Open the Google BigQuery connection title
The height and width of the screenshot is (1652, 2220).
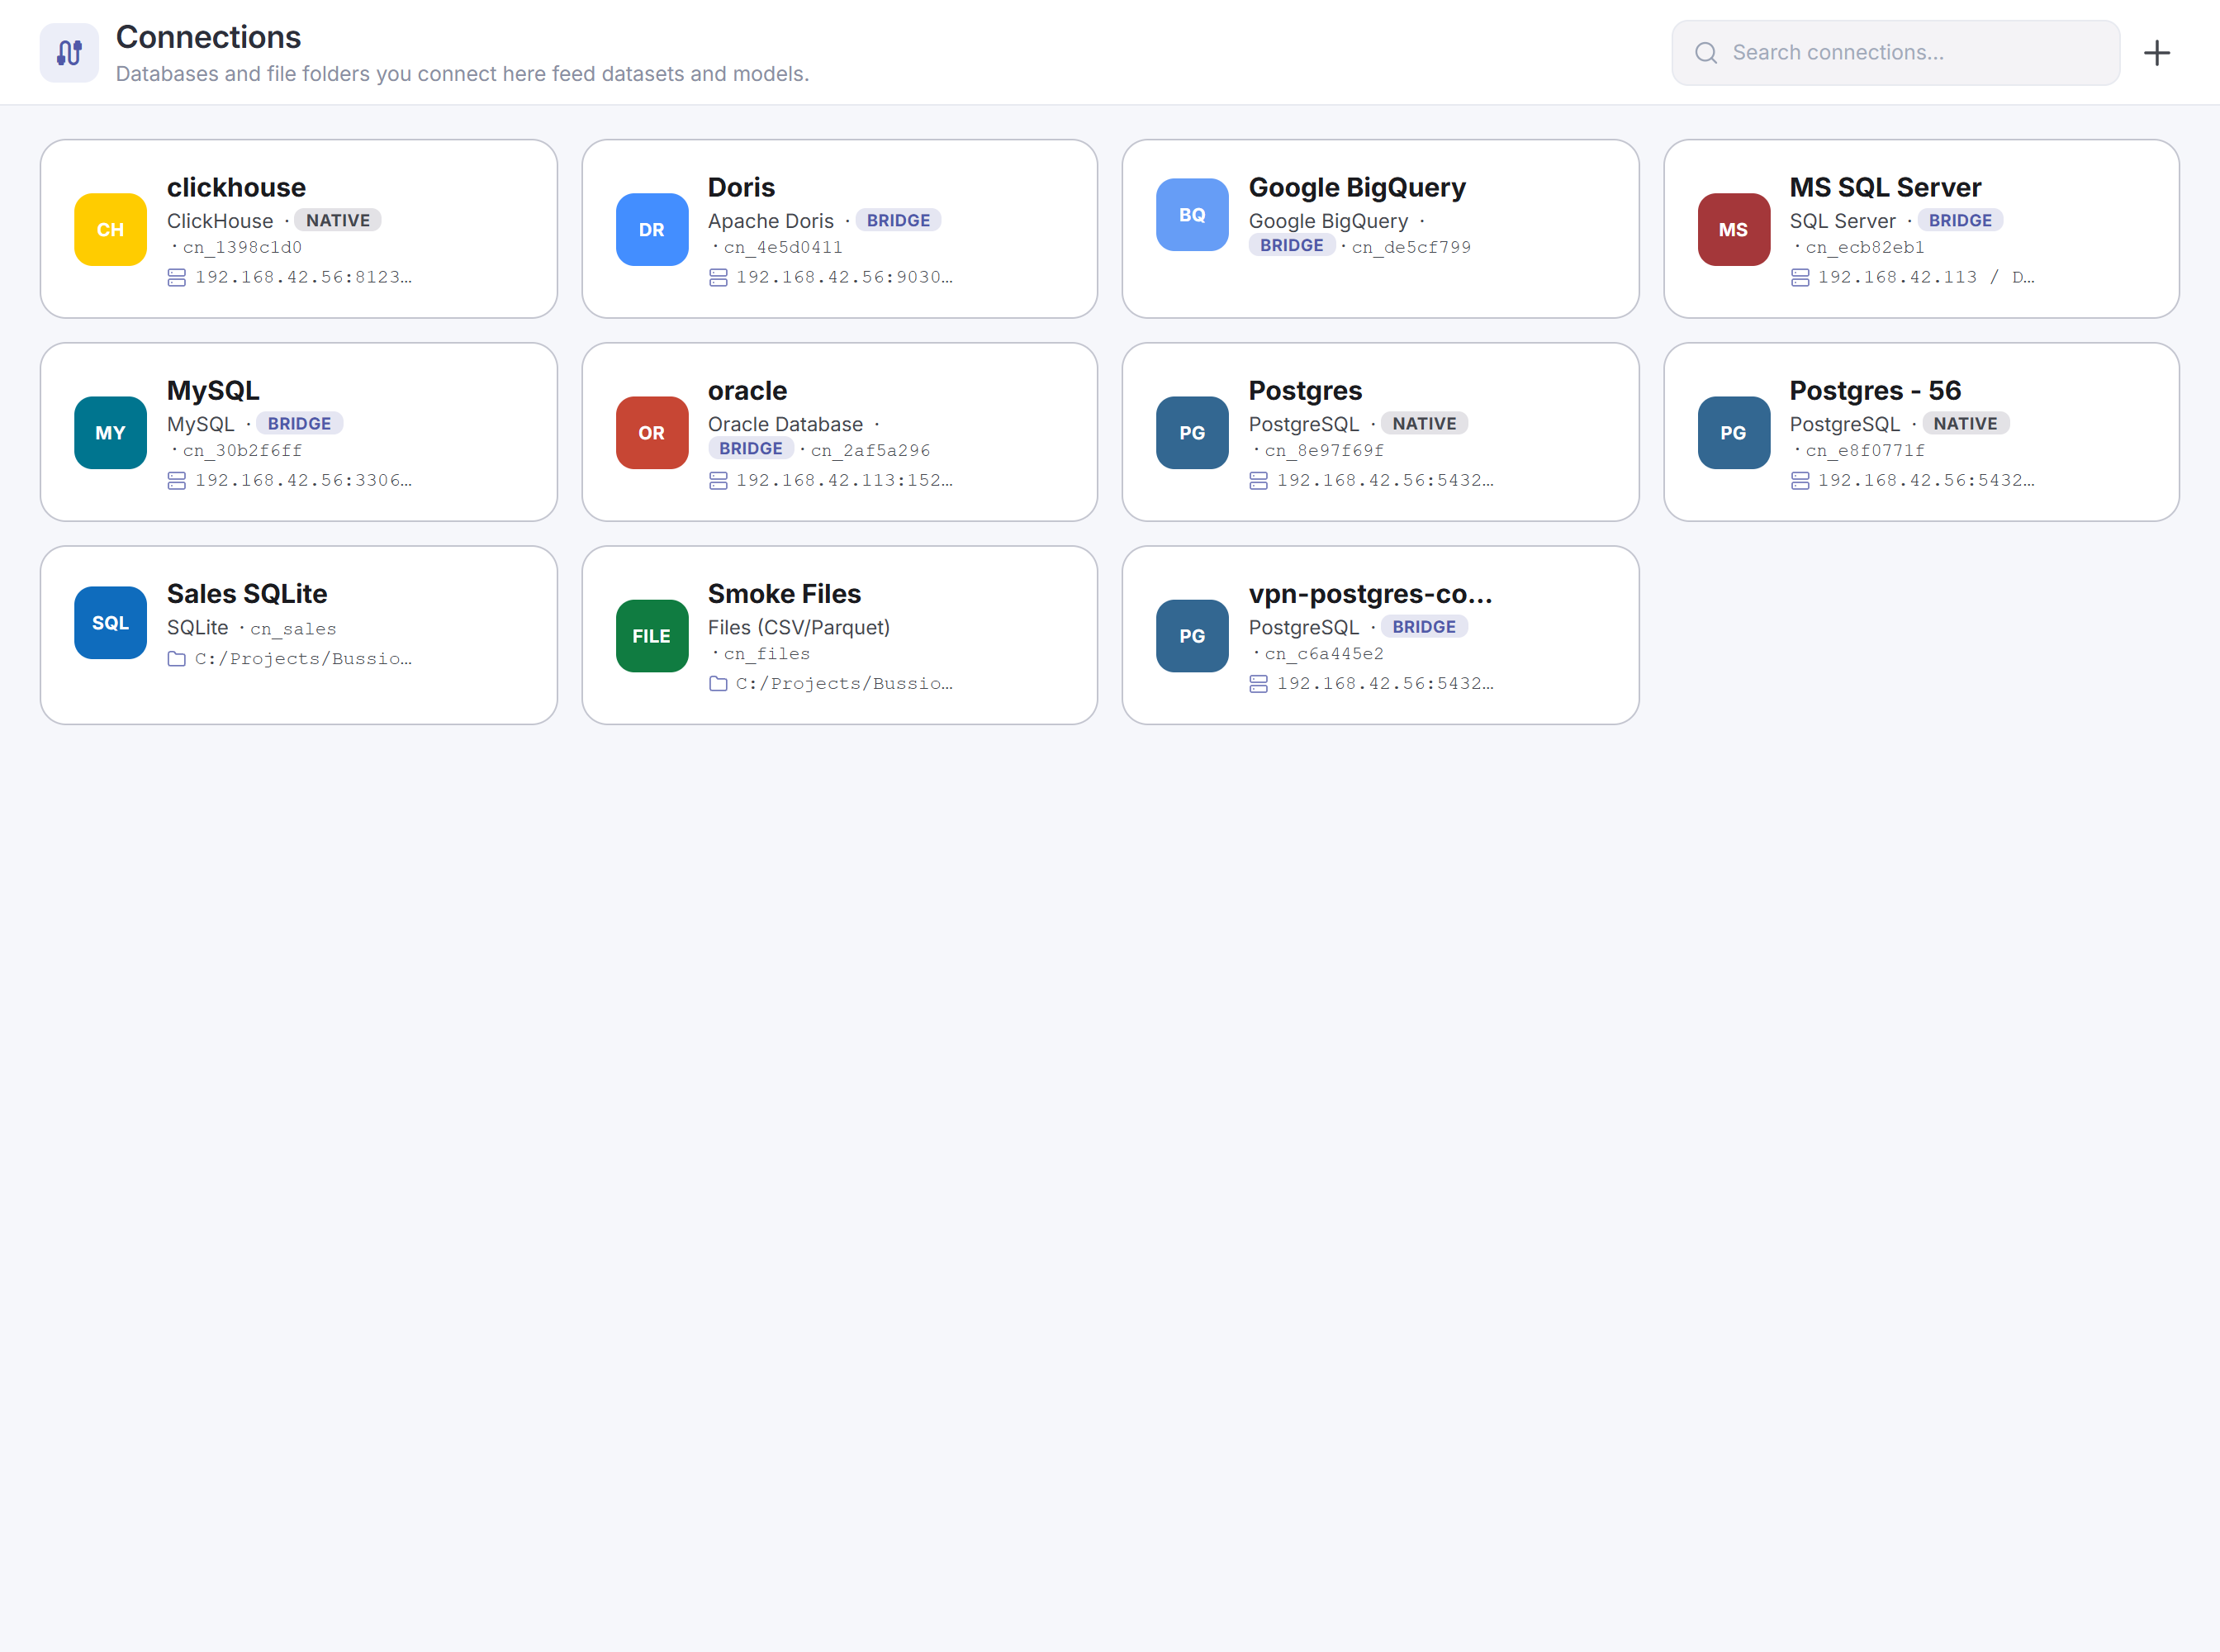point(1357,187)
